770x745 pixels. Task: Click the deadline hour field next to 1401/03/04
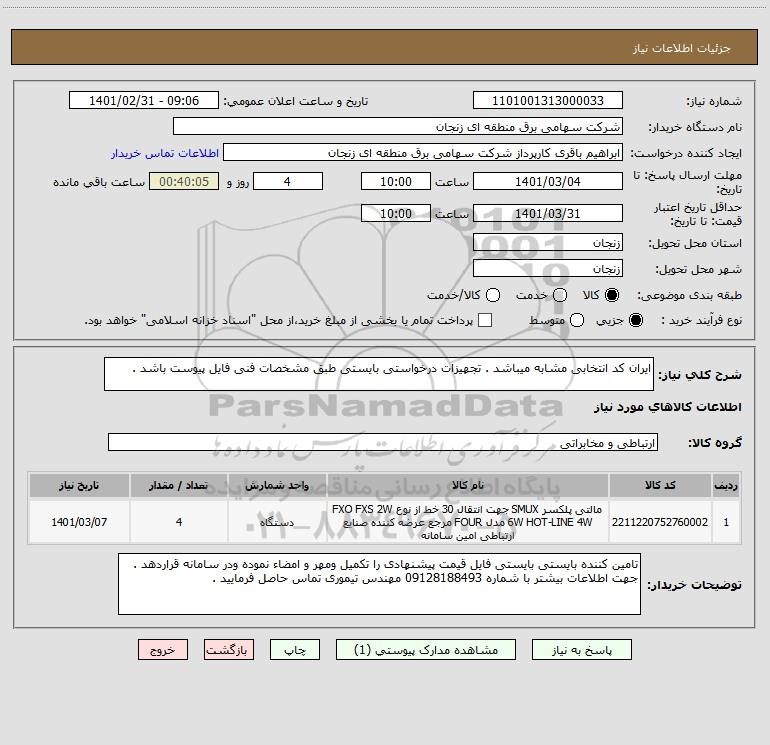[x=396, y=181]
